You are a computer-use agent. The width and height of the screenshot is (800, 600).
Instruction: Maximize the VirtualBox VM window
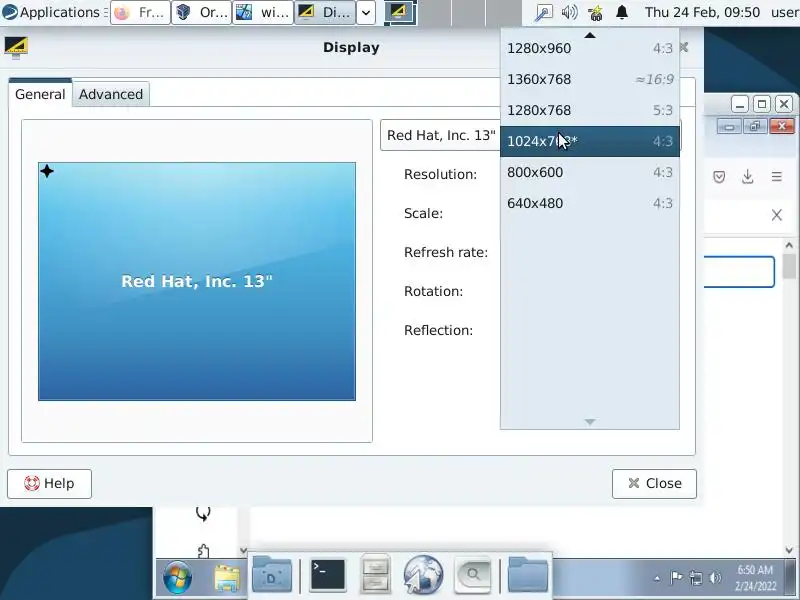[x=762, y=105]
